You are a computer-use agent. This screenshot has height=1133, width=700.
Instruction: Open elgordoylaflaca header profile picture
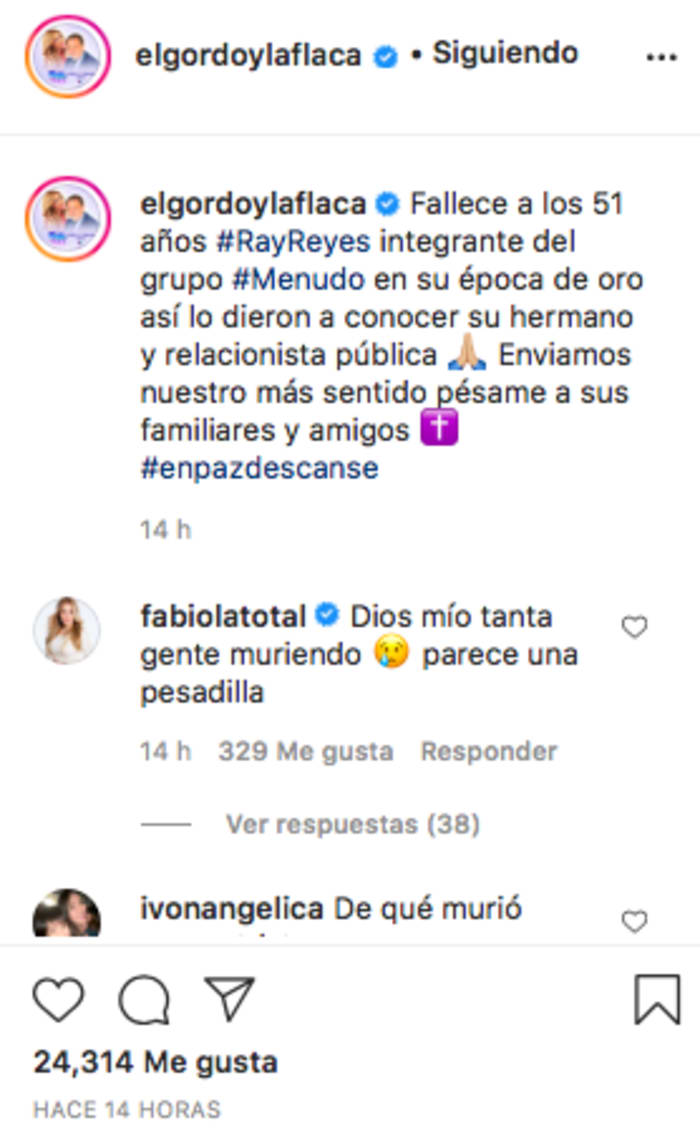click(67, 56)
